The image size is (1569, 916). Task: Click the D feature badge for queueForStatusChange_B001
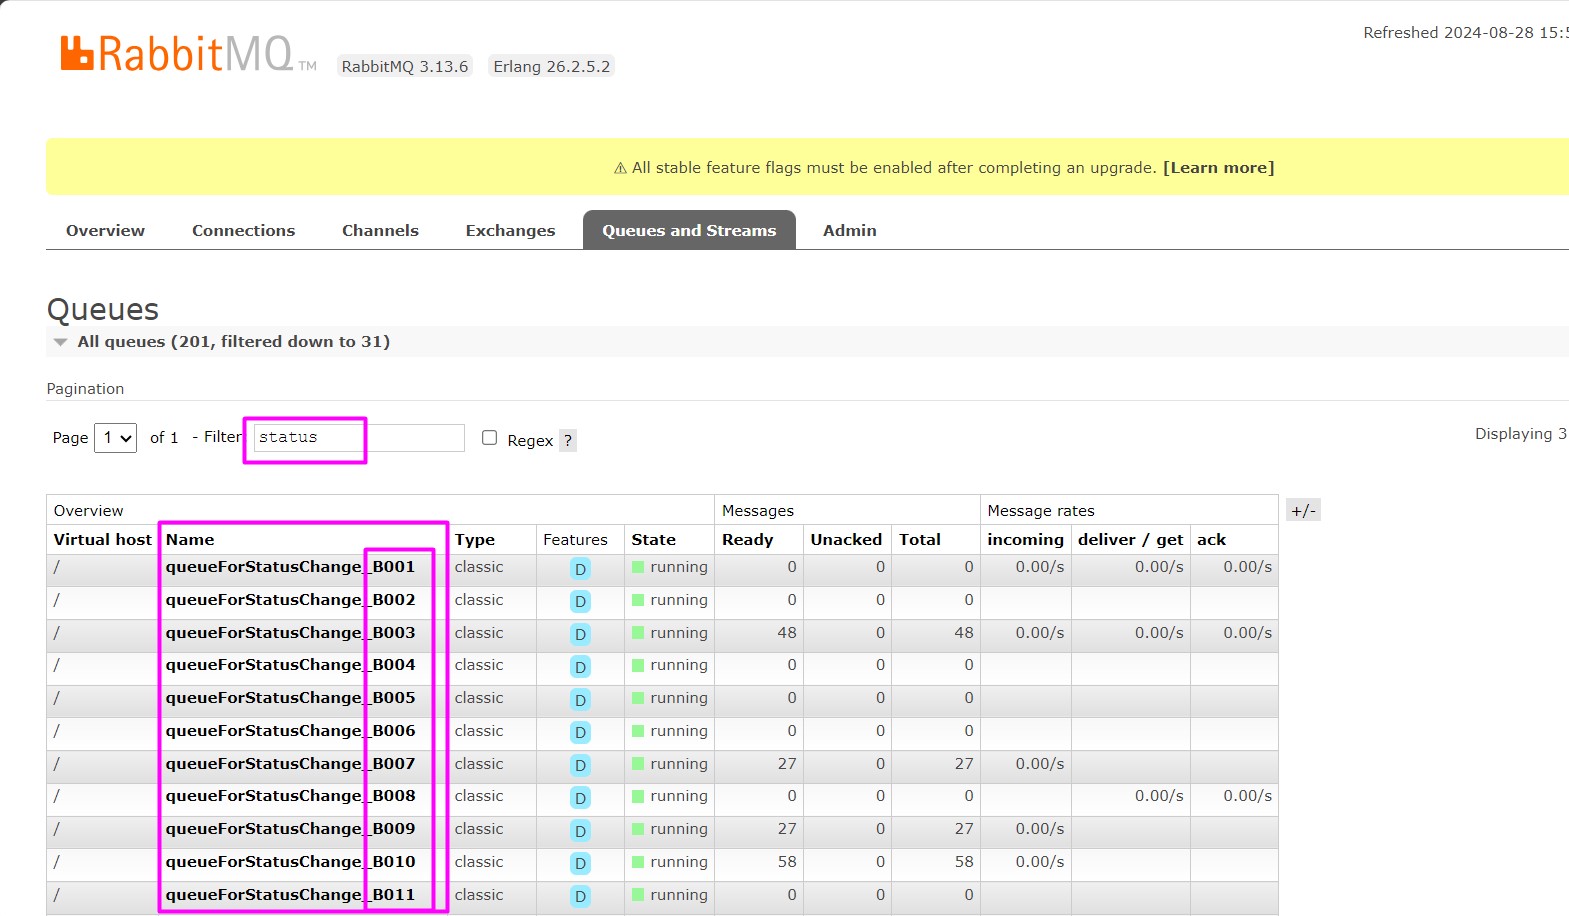point(580,569)
